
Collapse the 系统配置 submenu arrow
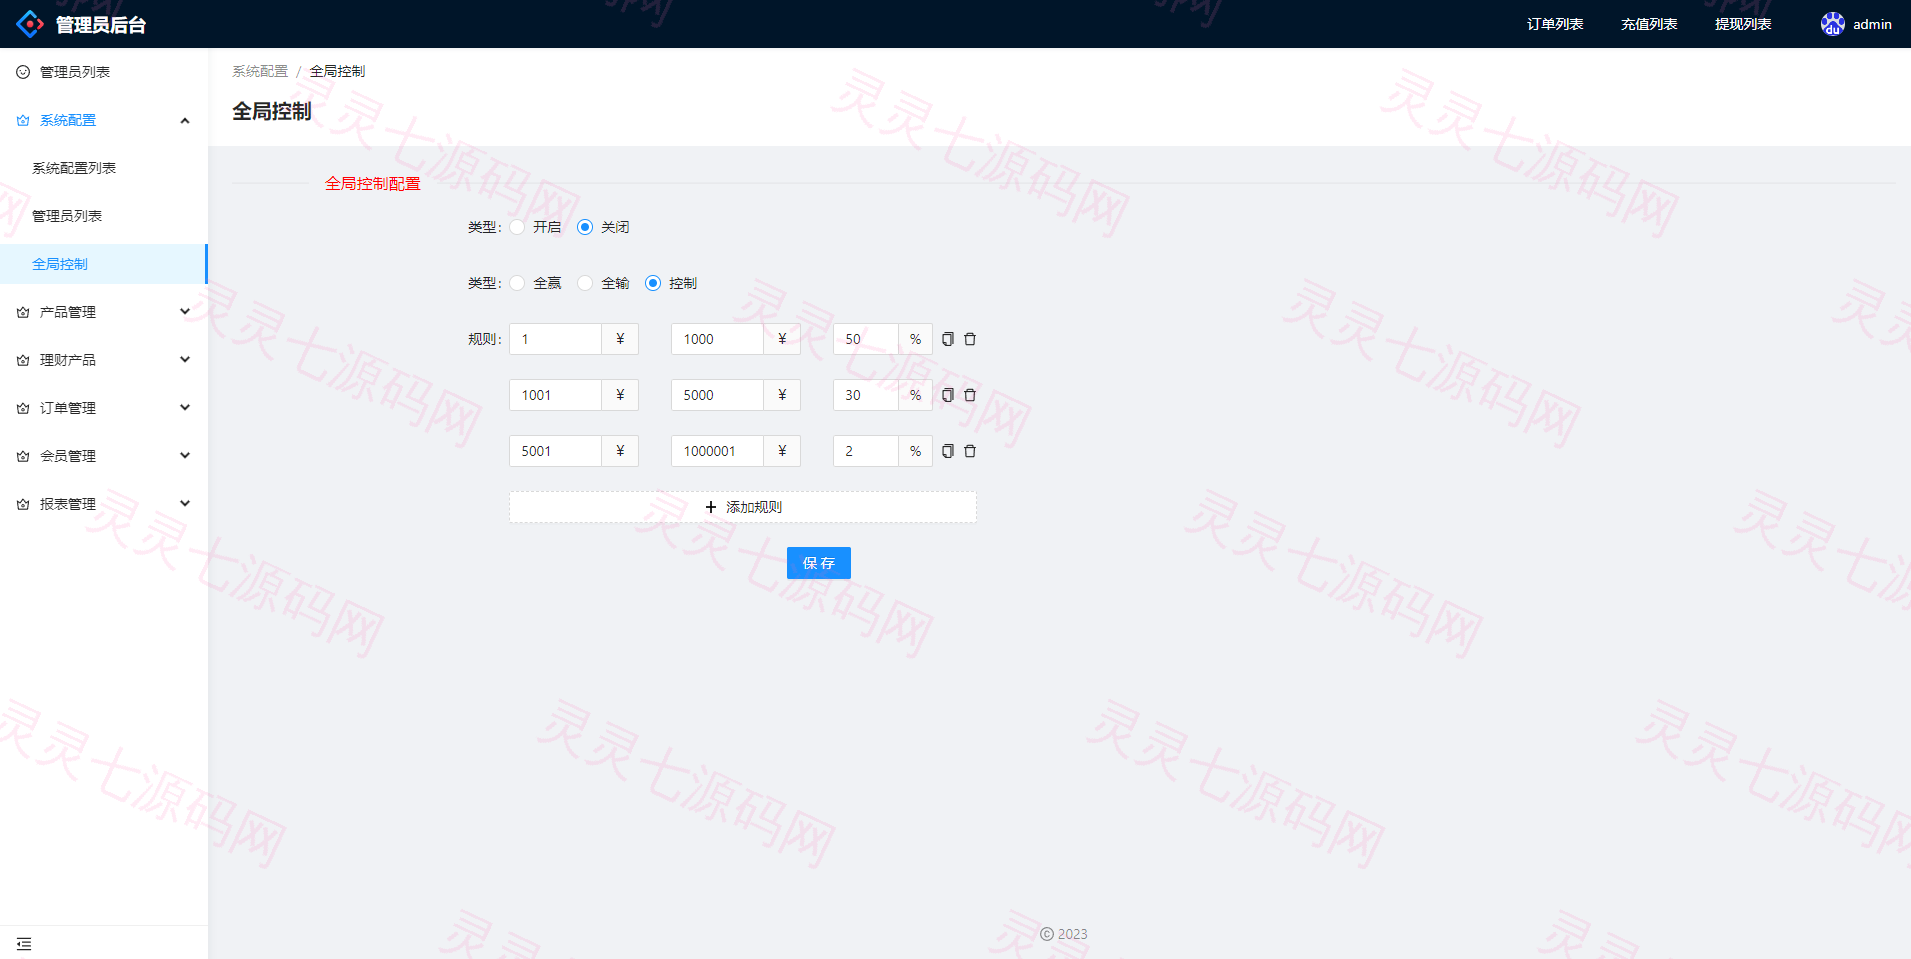(x=185, y=120)
